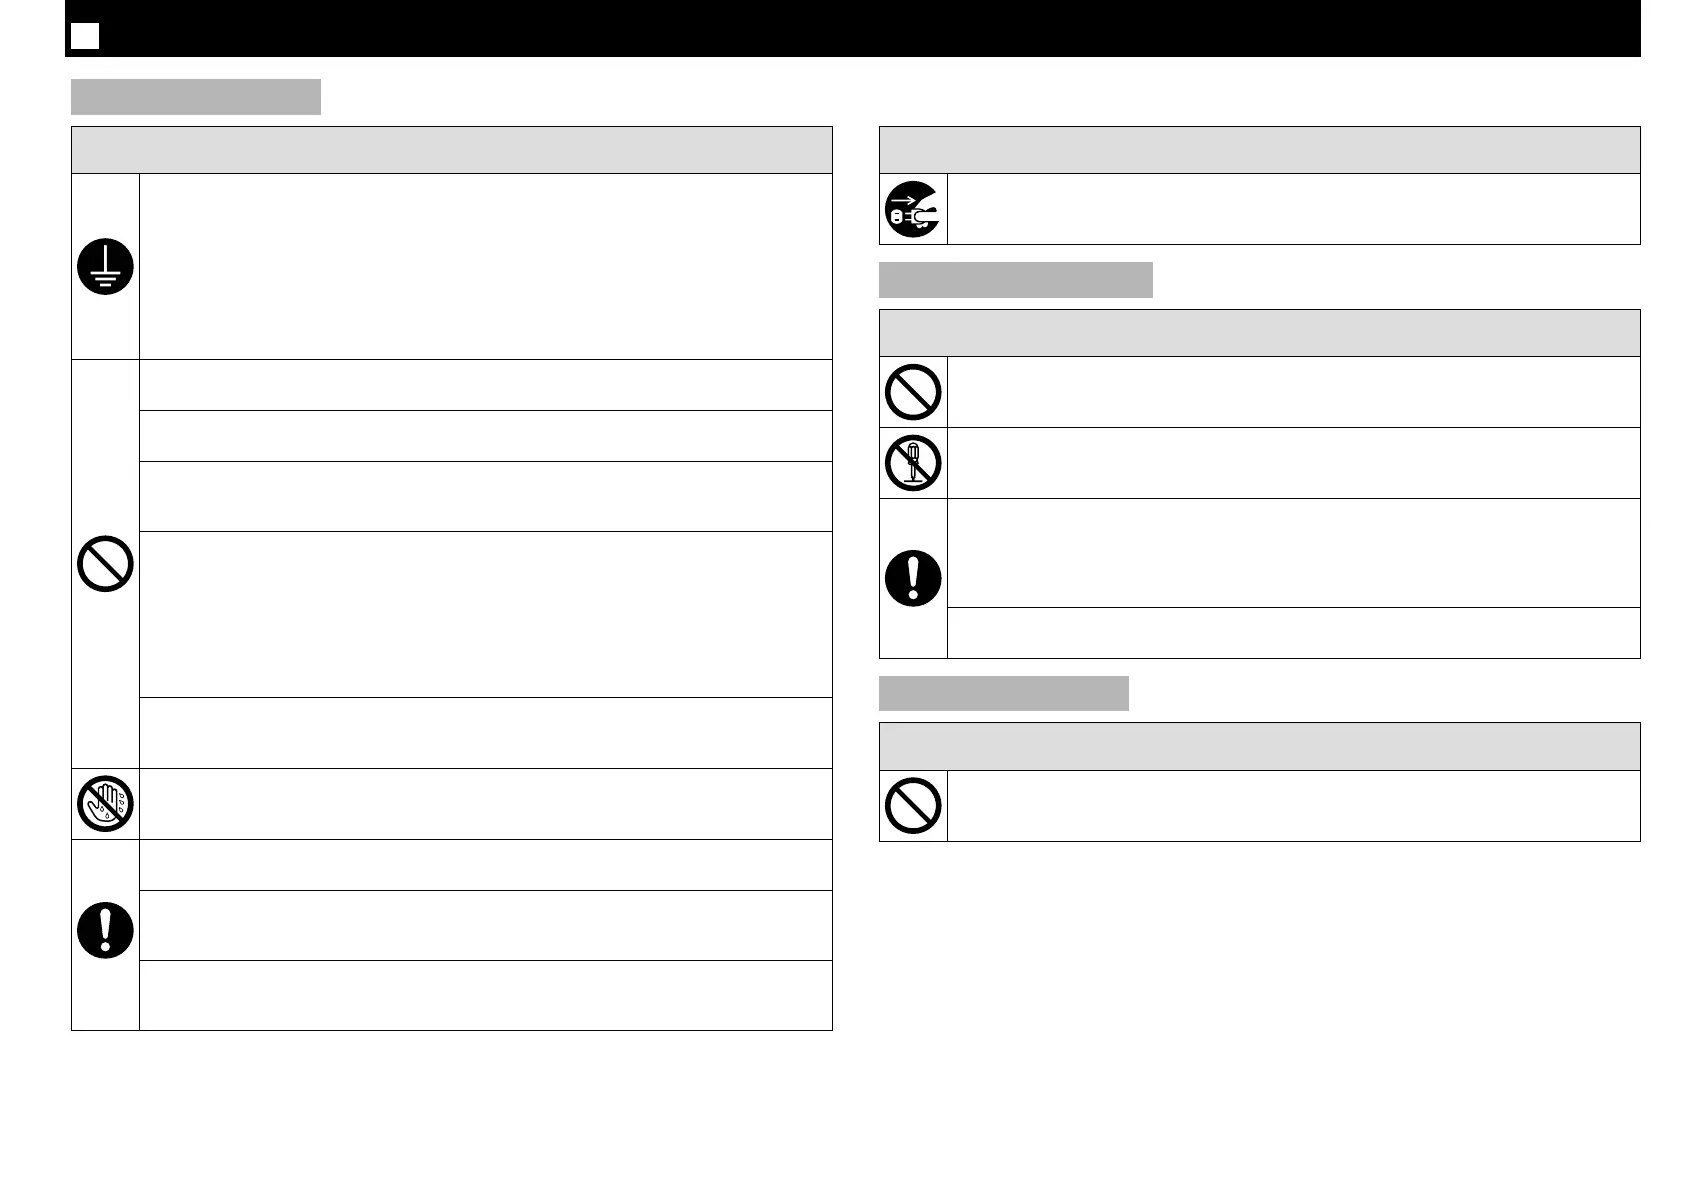This screenshot has height=1191, width=1684.
Task: Click the large prohibition icon in left table
Action: point(105,563)
